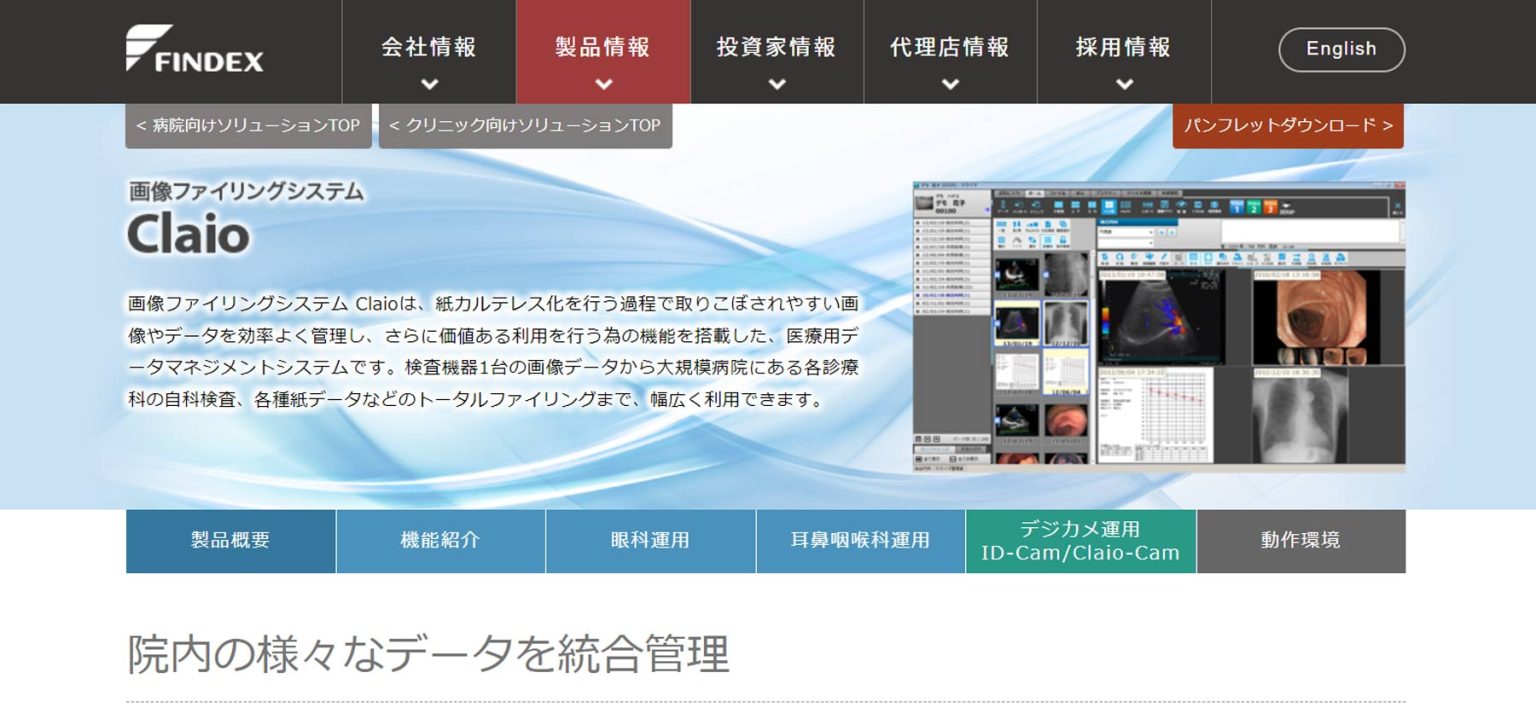Go to 病院向けソリューションTOP

click(247, 125)
